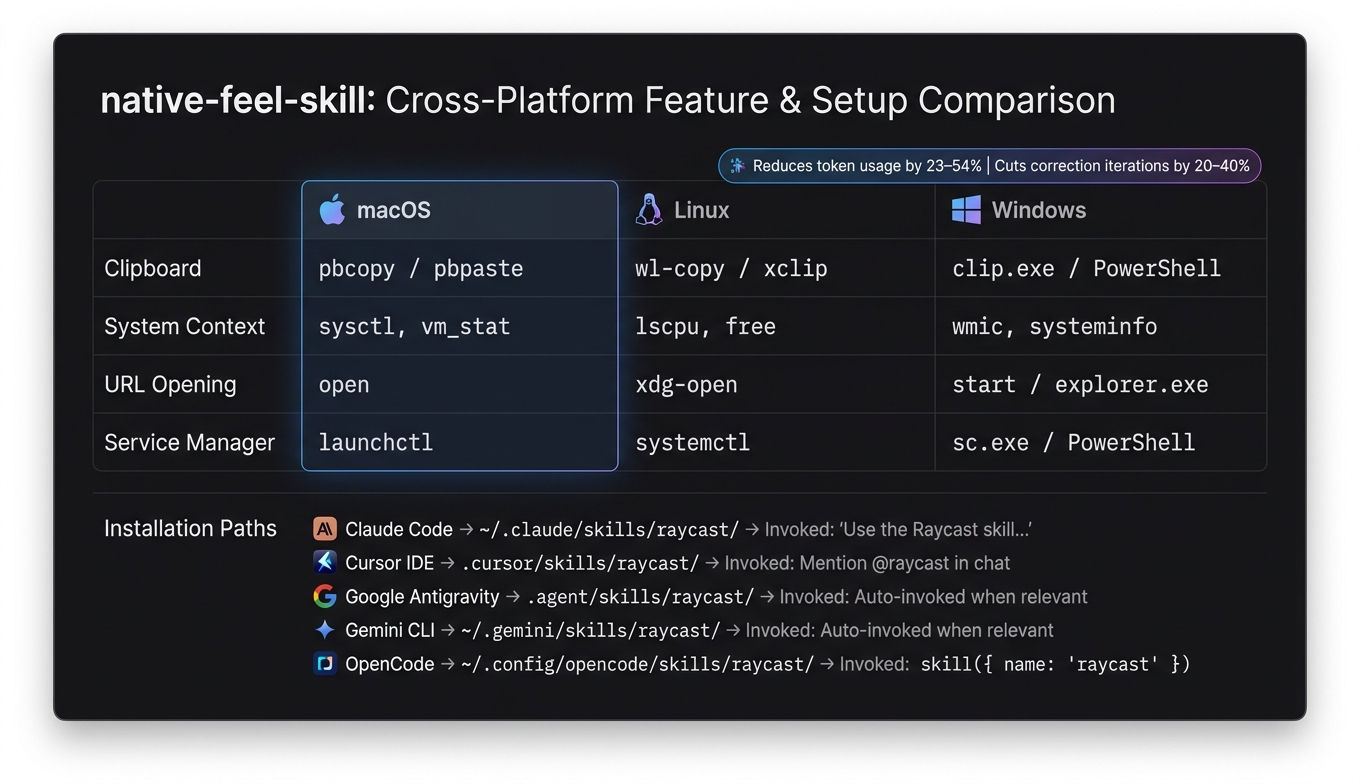Click the 'OpenCode' name label

point(390,664)
